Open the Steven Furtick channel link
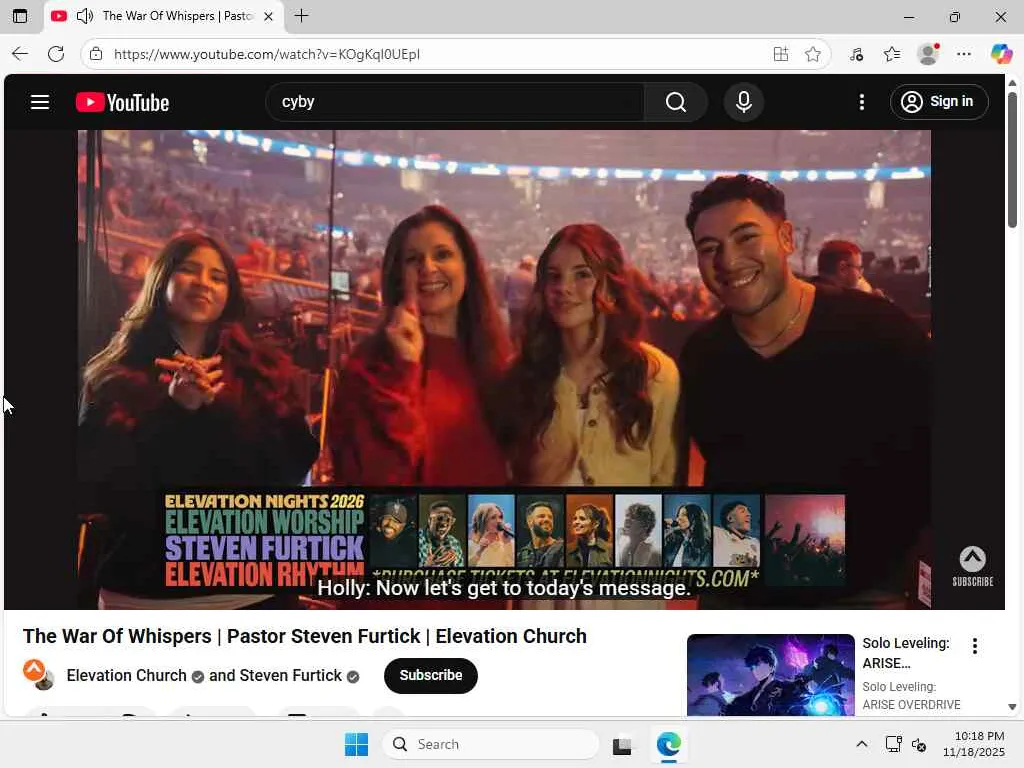The image size is (1024, 768). [291, 675]
